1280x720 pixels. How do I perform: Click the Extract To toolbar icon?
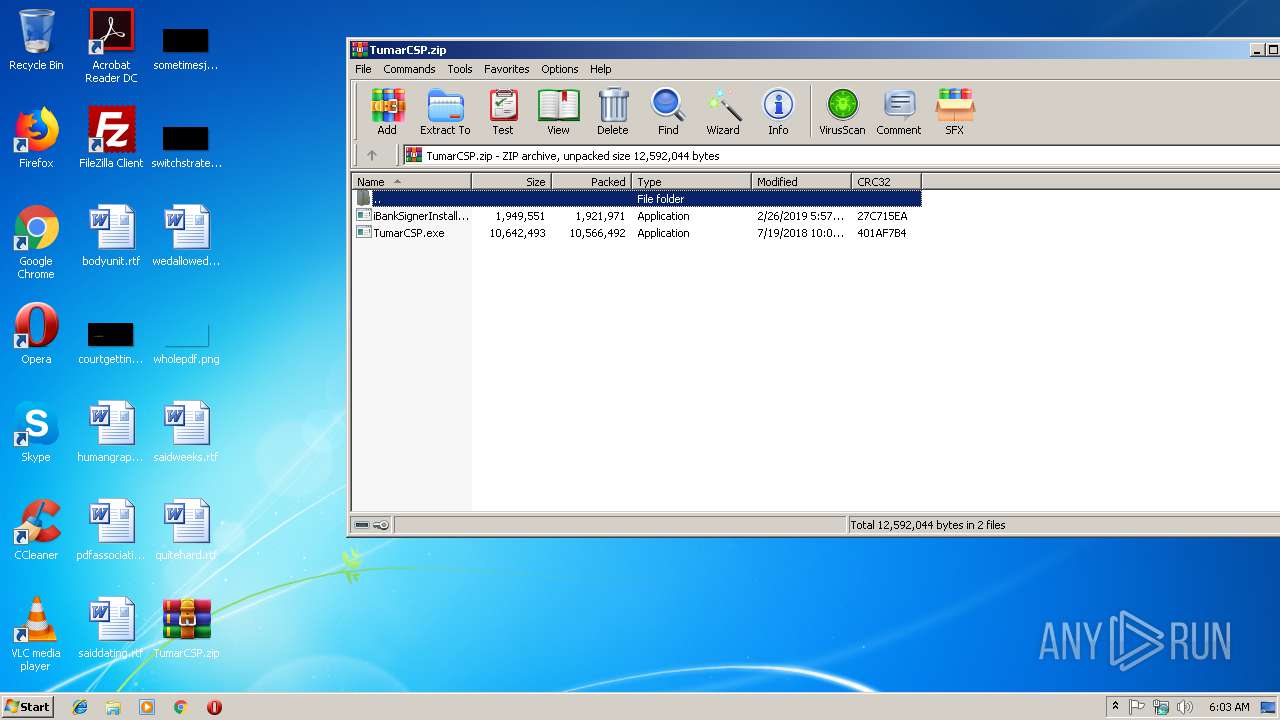pos(445,112)
